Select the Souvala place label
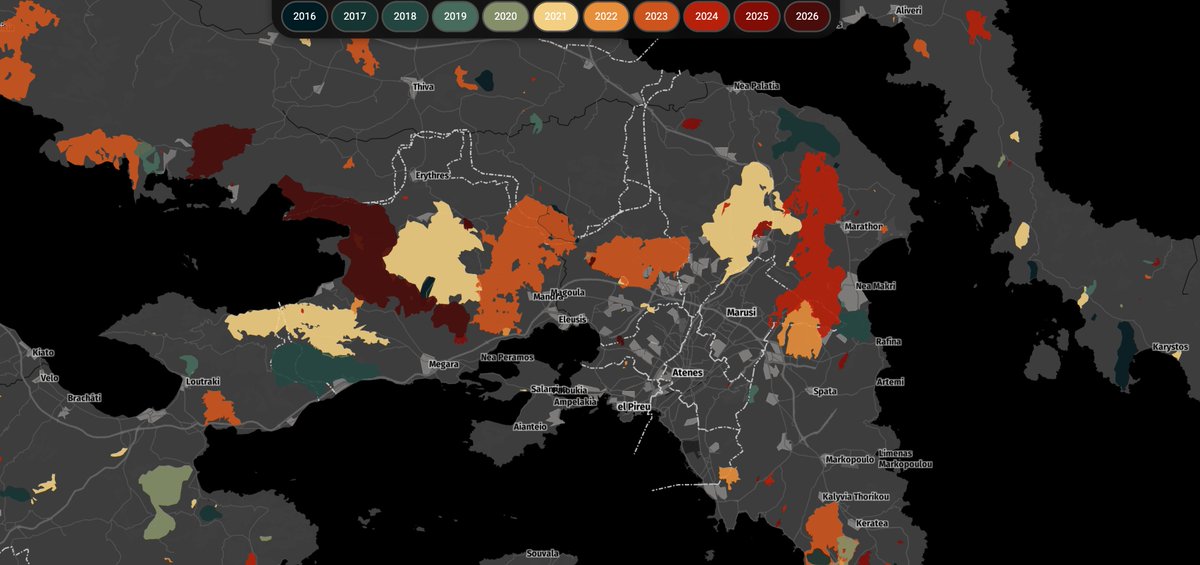1200x565 pixels. point(541,553)
